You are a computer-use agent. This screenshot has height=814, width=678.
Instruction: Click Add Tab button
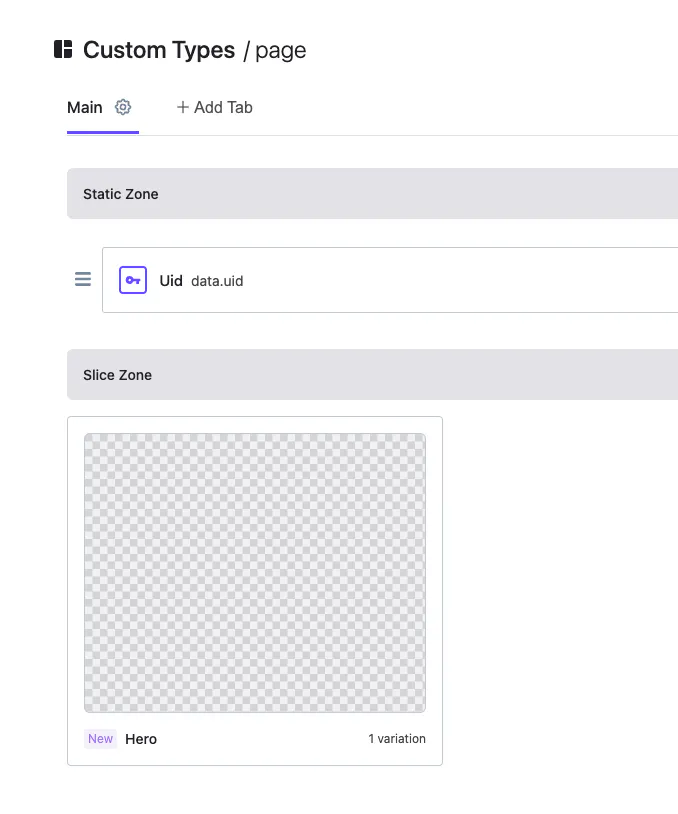[x=214, y=107]
